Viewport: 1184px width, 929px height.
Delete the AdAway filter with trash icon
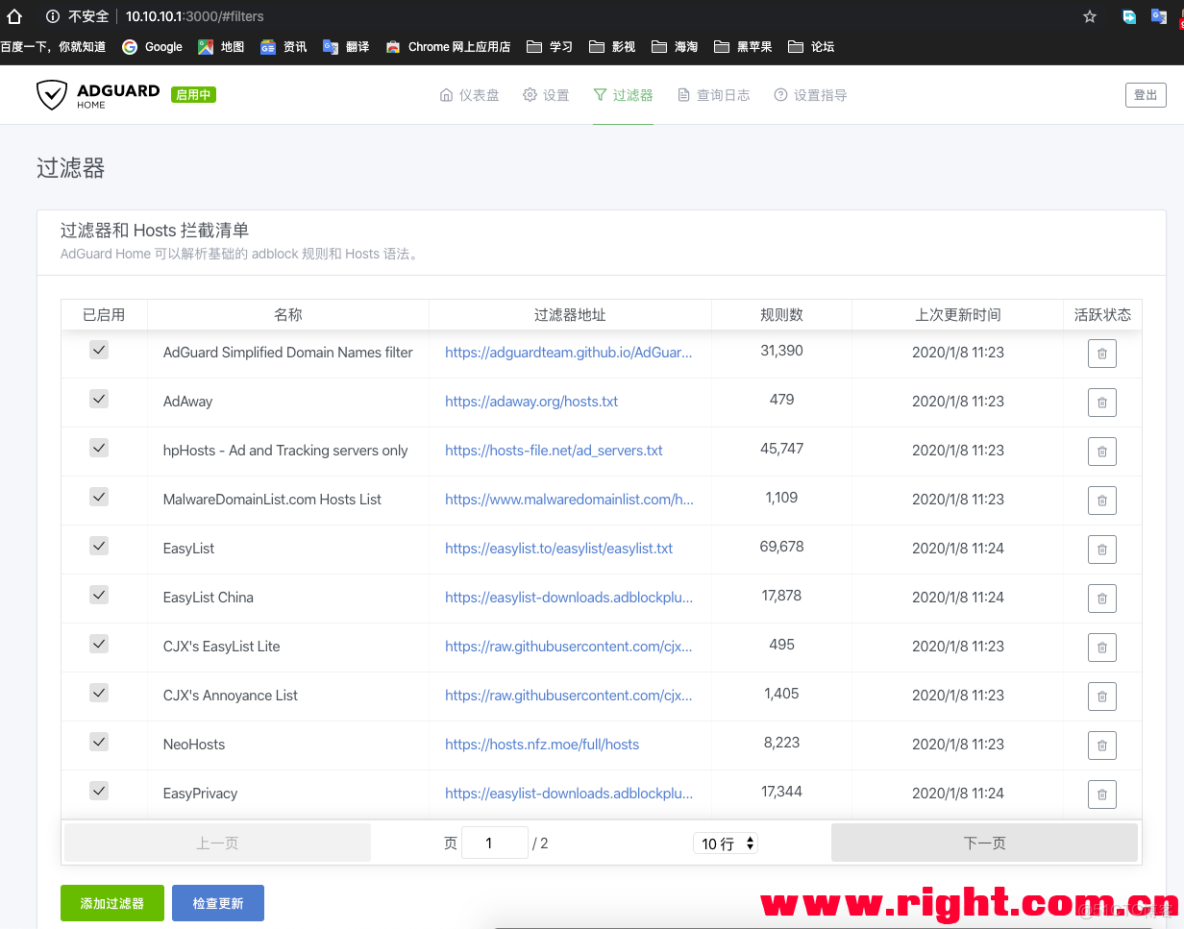(x=1102, y=402)
